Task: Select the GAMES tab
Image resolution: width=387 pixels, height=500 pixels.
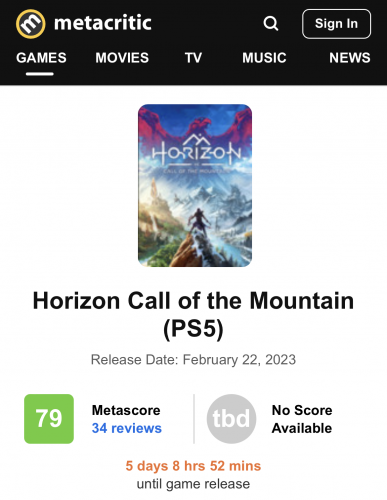Action: [41, 58]
